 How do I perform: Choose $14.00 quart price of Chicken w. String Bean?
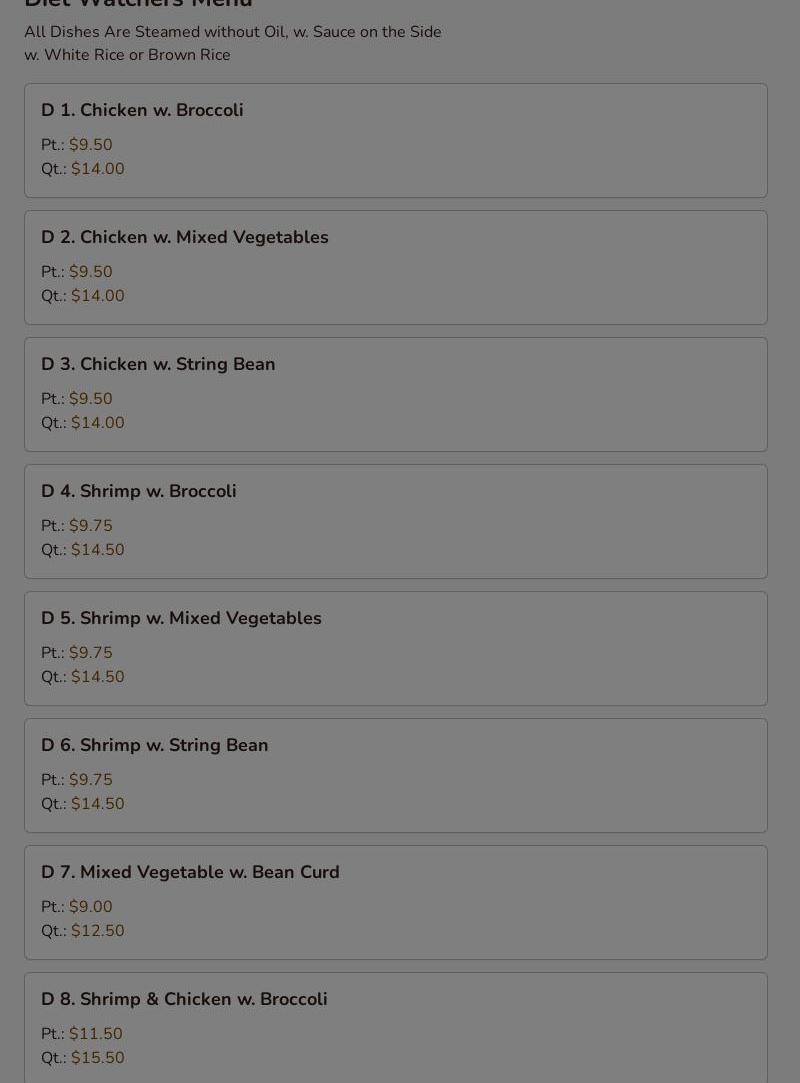click(97, 423)
